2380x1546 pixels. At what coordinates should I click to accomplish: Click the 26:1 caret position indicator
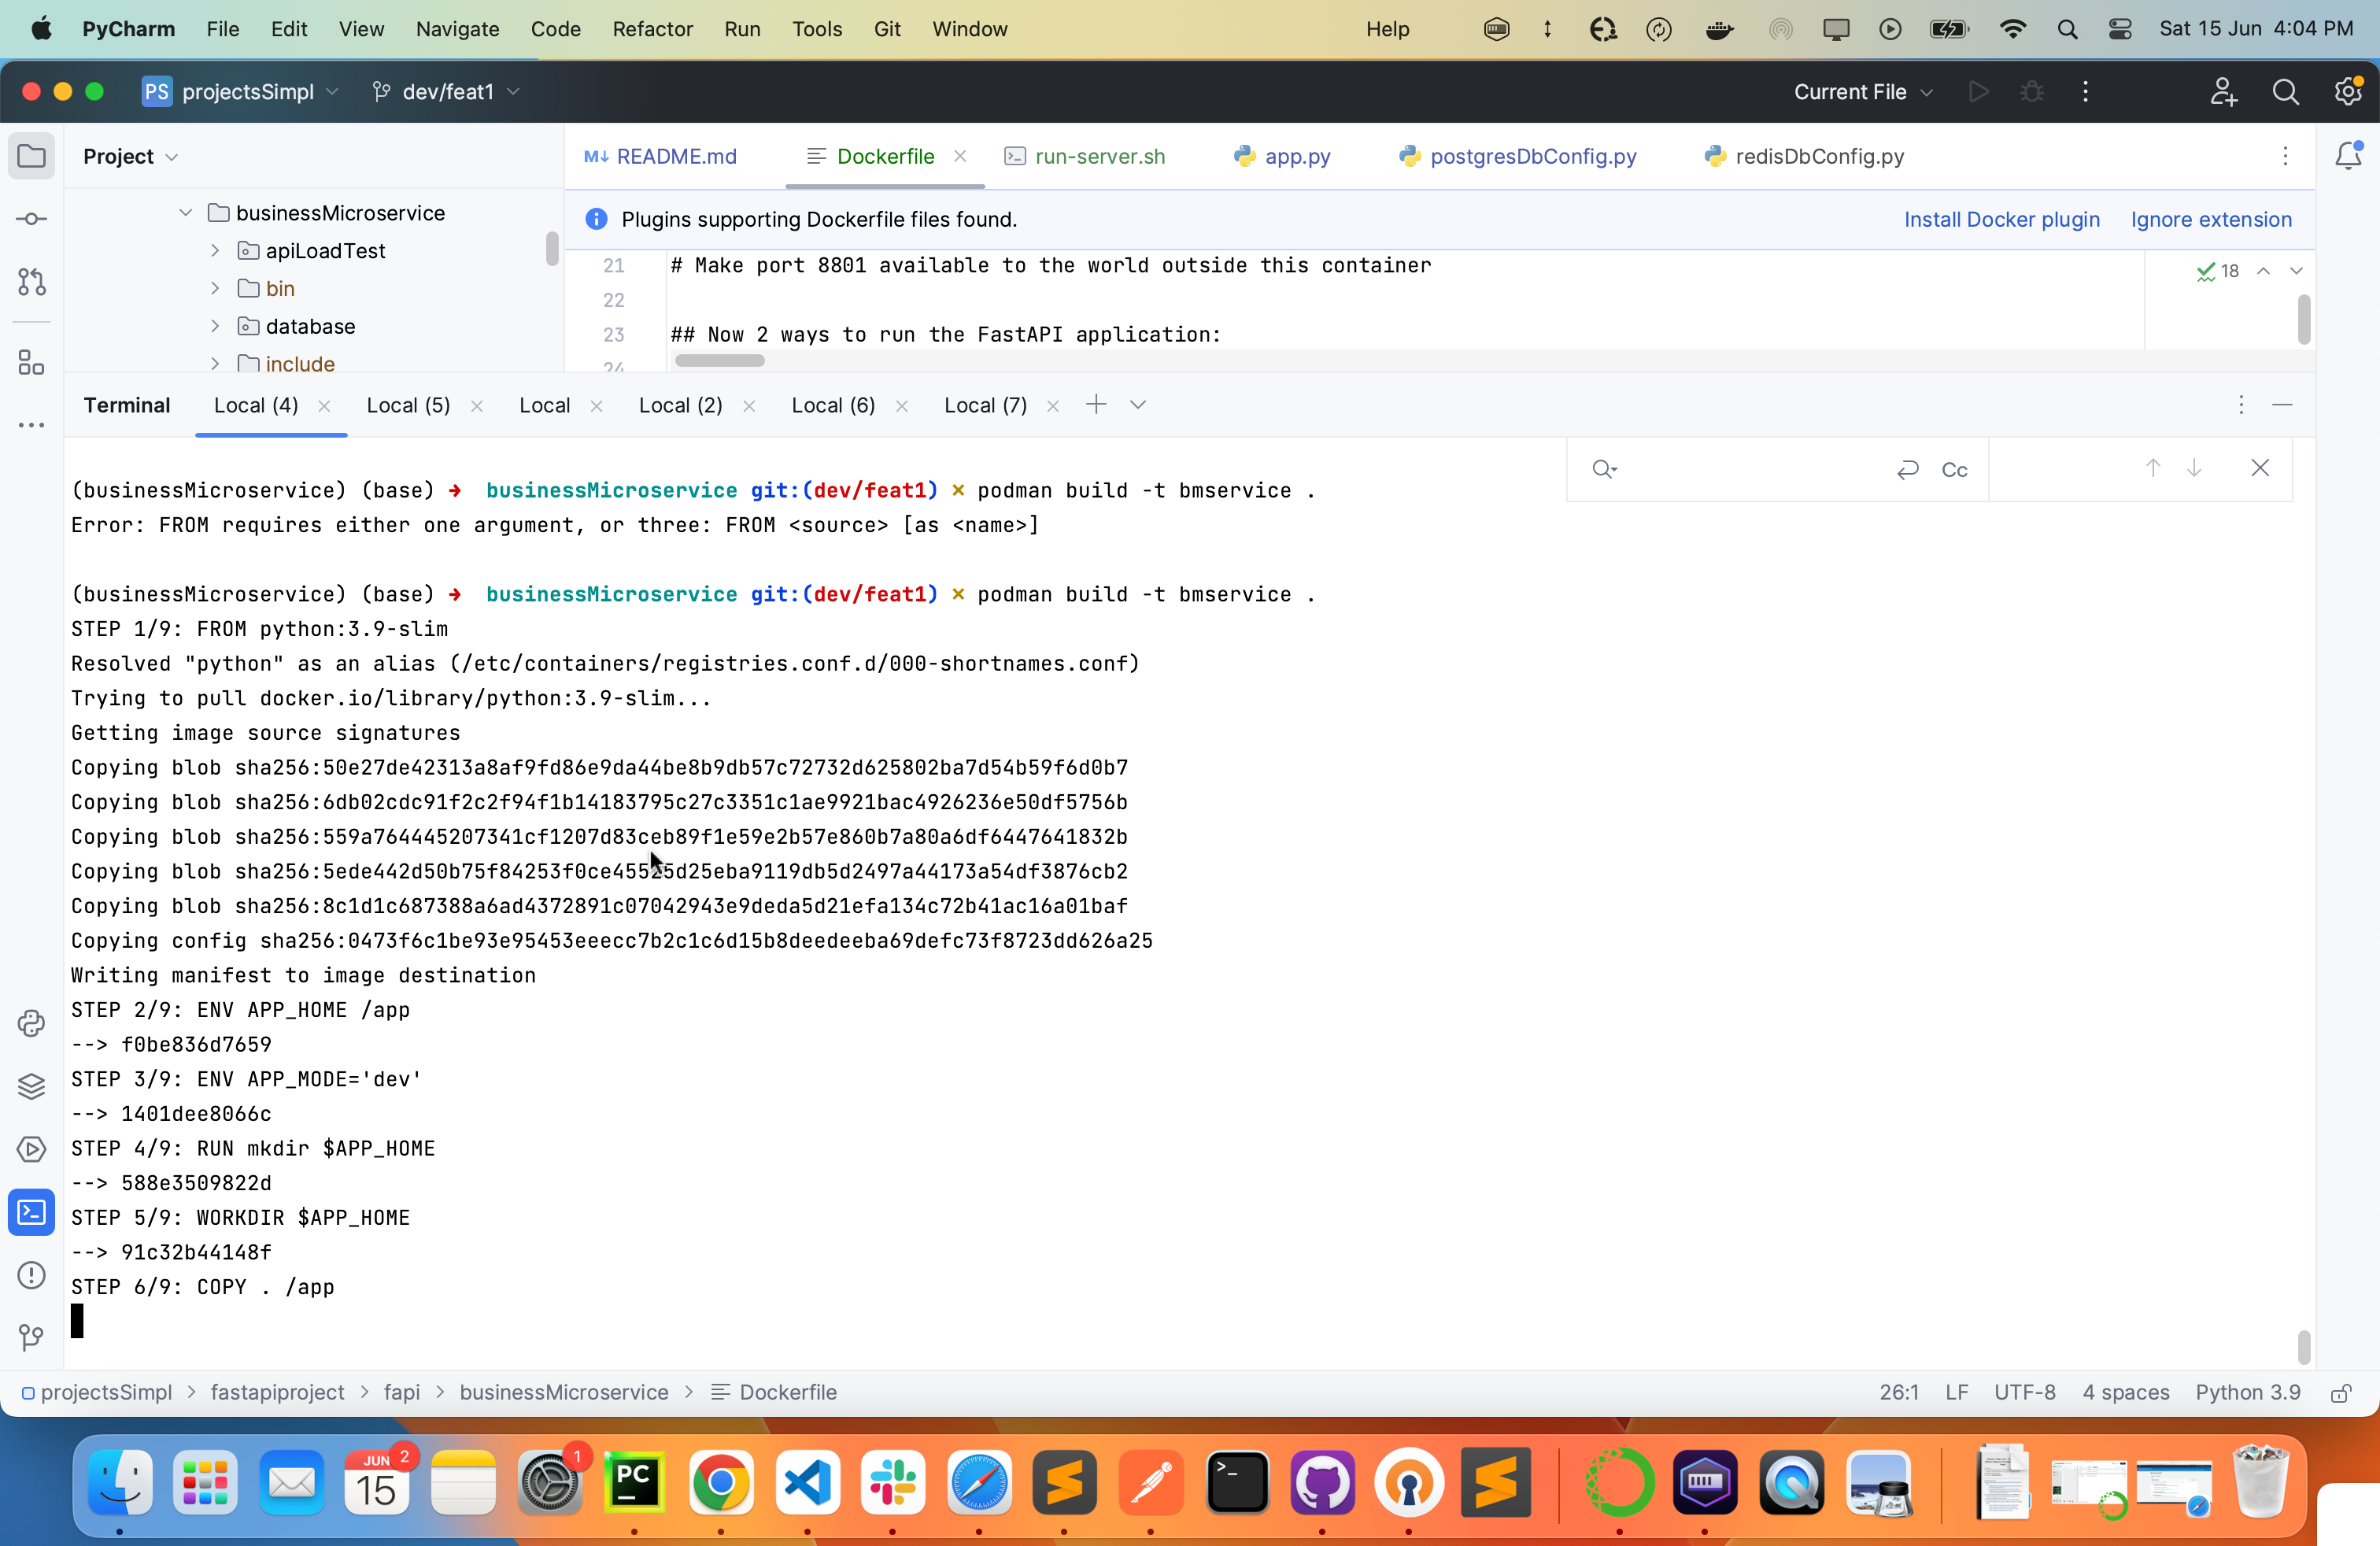tap(1898, 1393)
